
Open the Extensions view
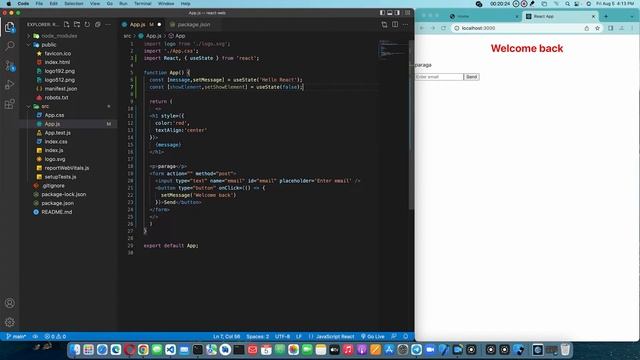[x=10, y=104]
